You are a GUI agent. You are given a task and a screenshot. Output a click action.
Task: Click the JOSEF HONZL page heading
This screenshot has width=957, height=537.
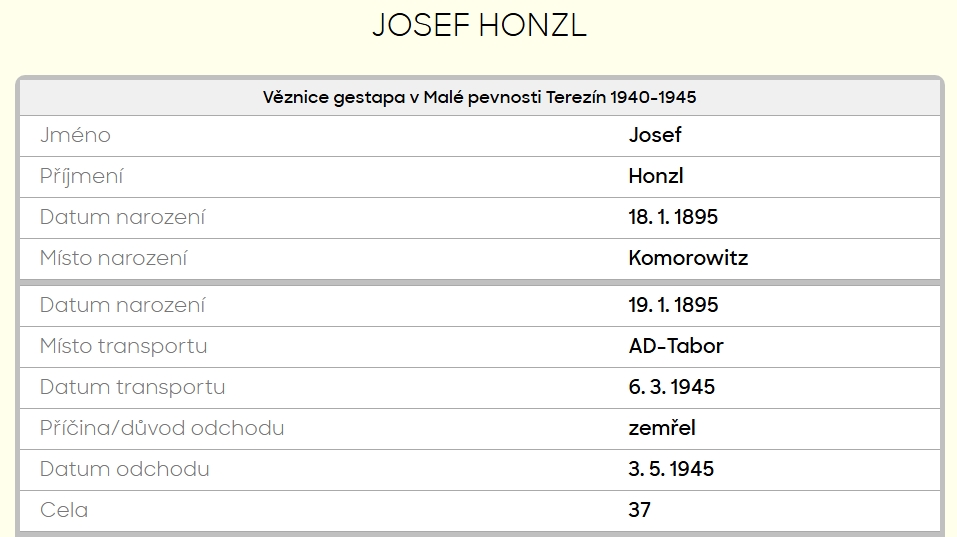(x=479, y=25)
